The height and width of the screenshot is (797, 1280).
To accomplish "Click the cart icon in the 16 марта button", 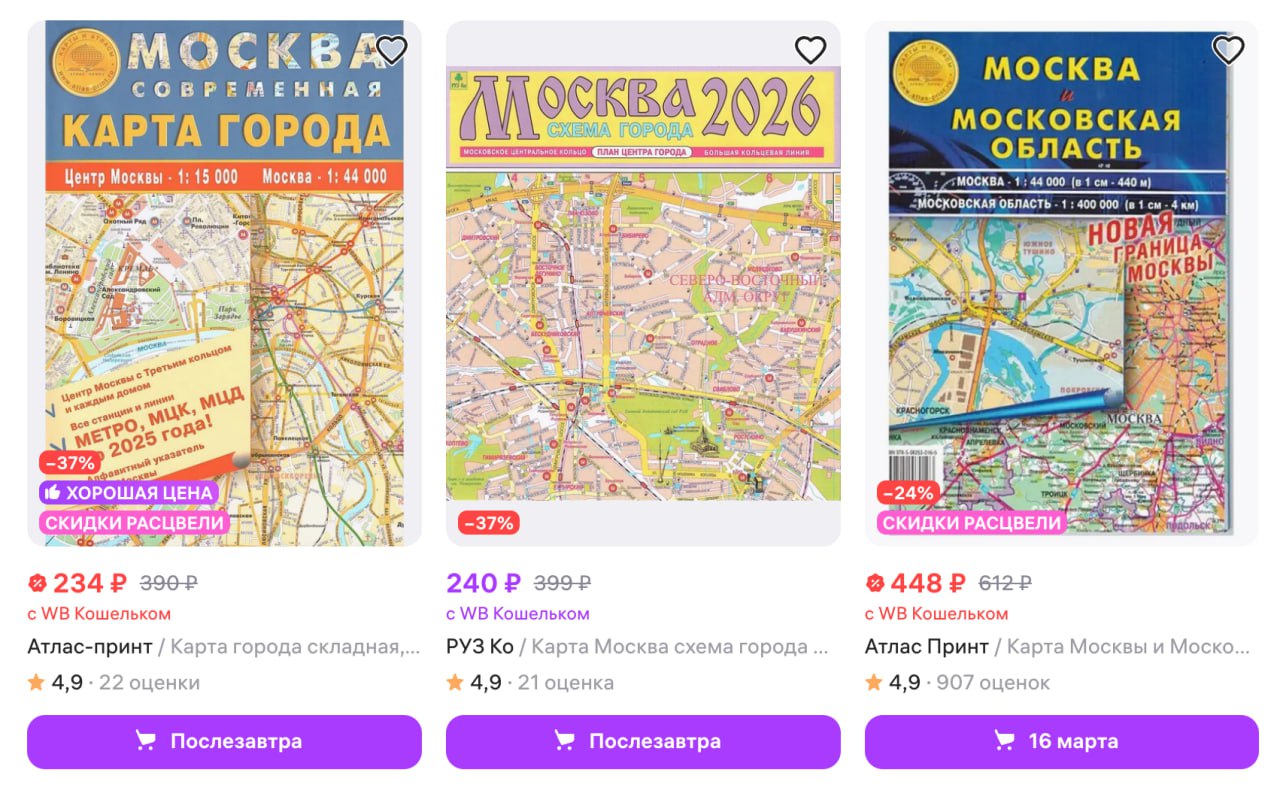I will [x=1004, y=741].
